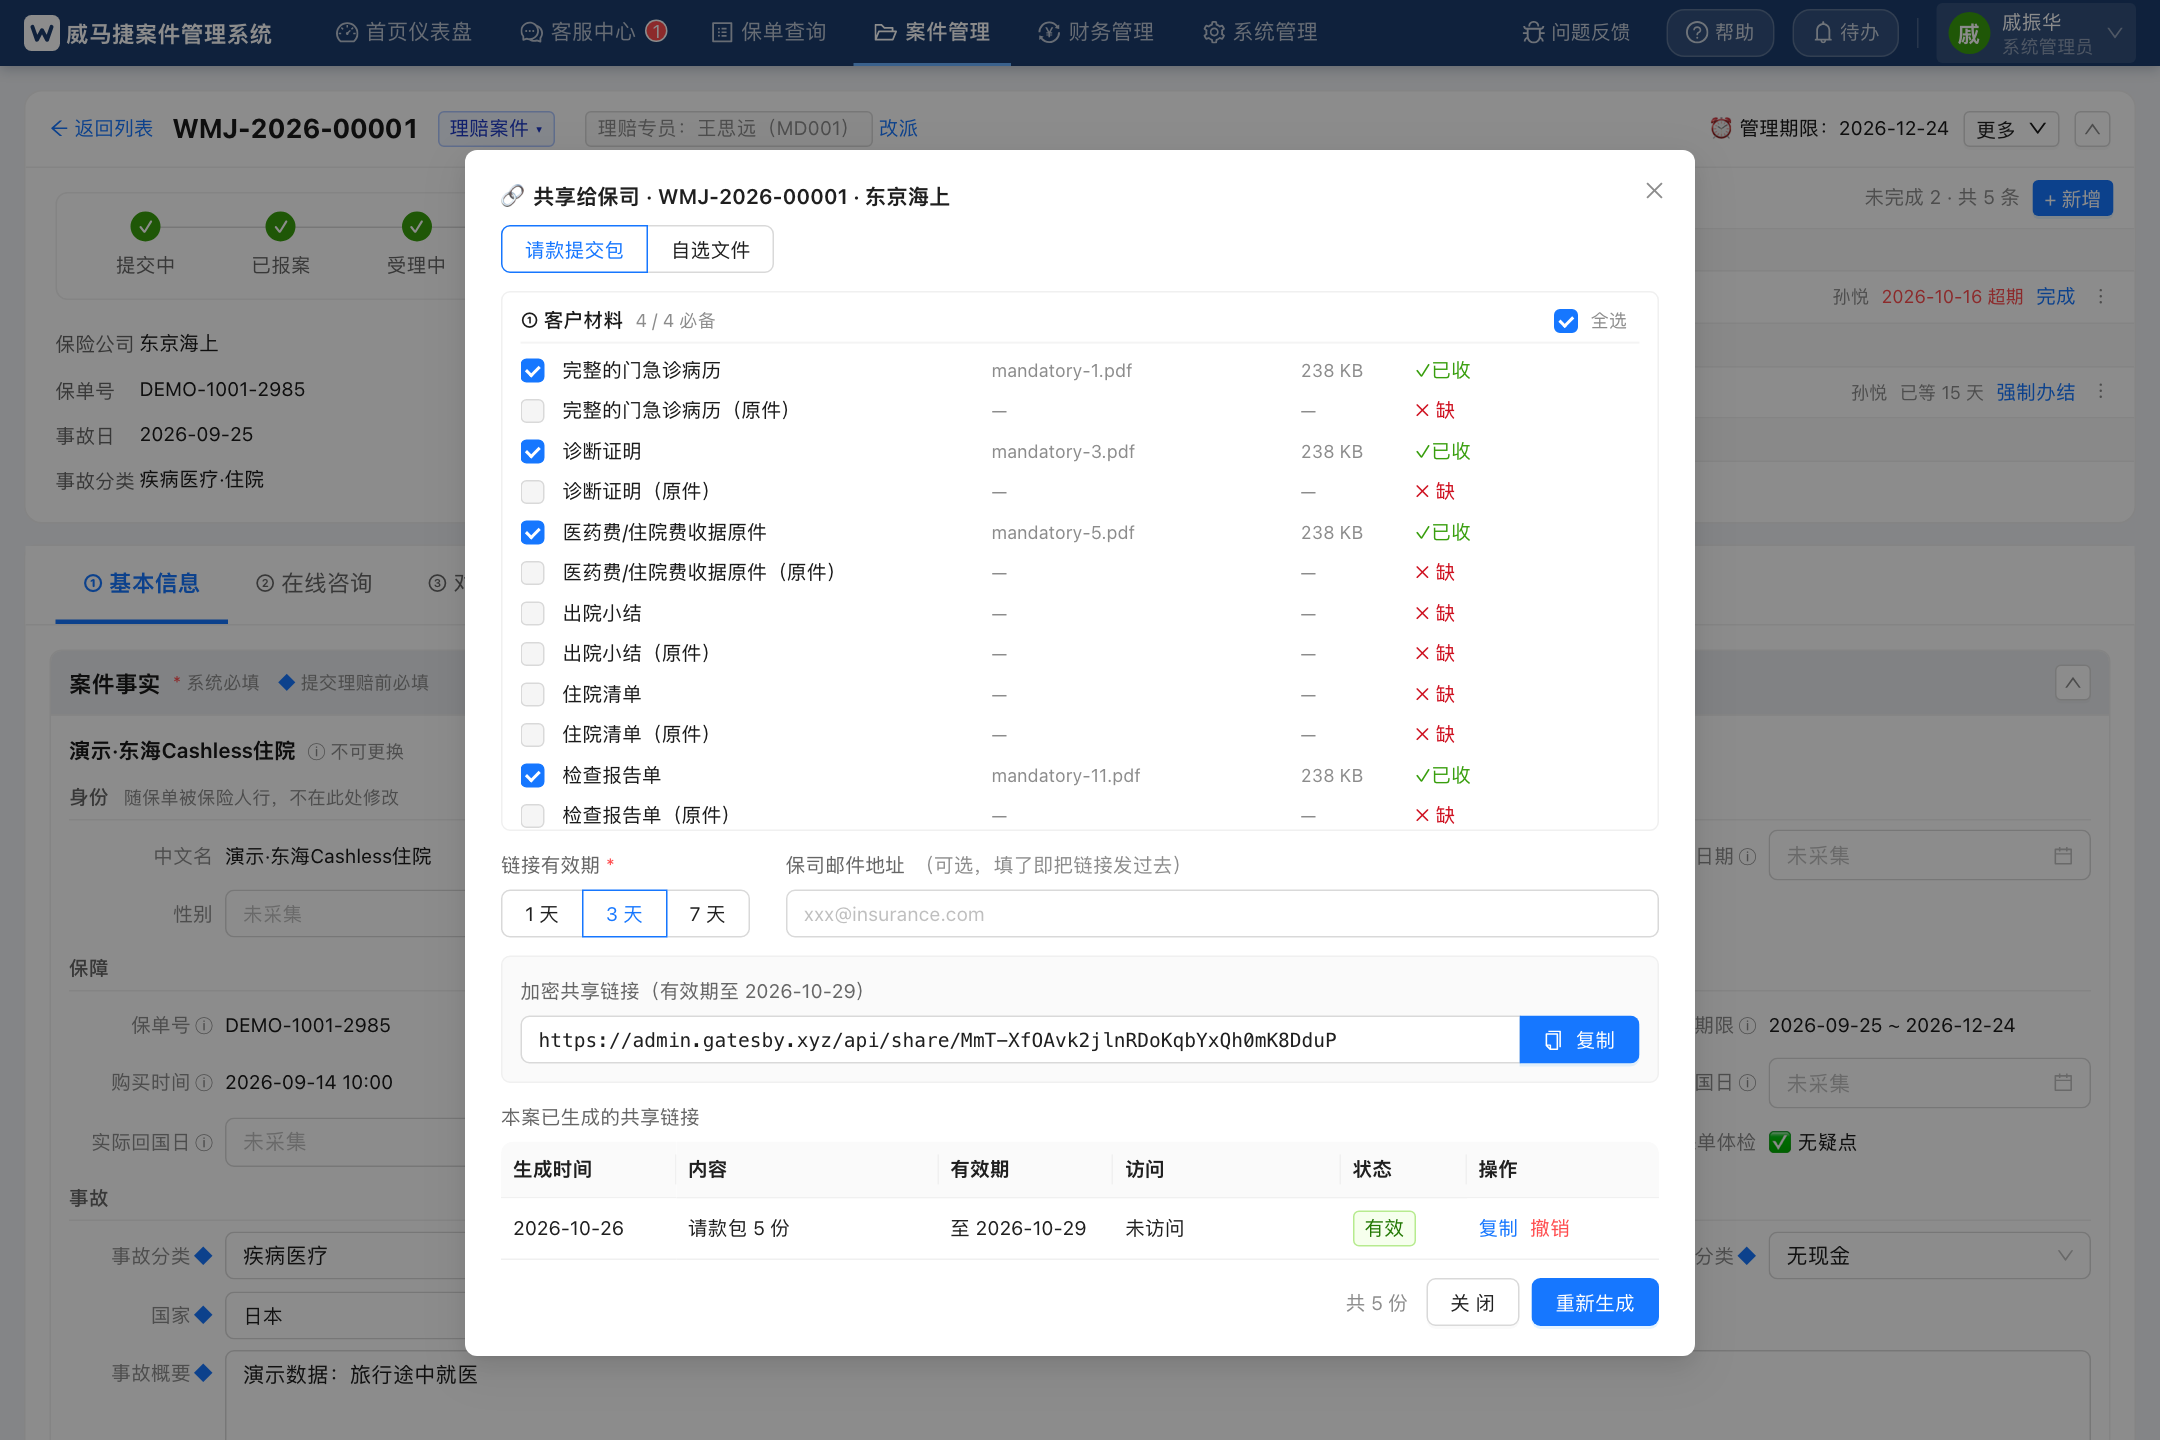This screenshot has width=2160, height=1440.
Task: Uncheck 检查报告单 mandatory-11.pdf
Action: point(533,776)
